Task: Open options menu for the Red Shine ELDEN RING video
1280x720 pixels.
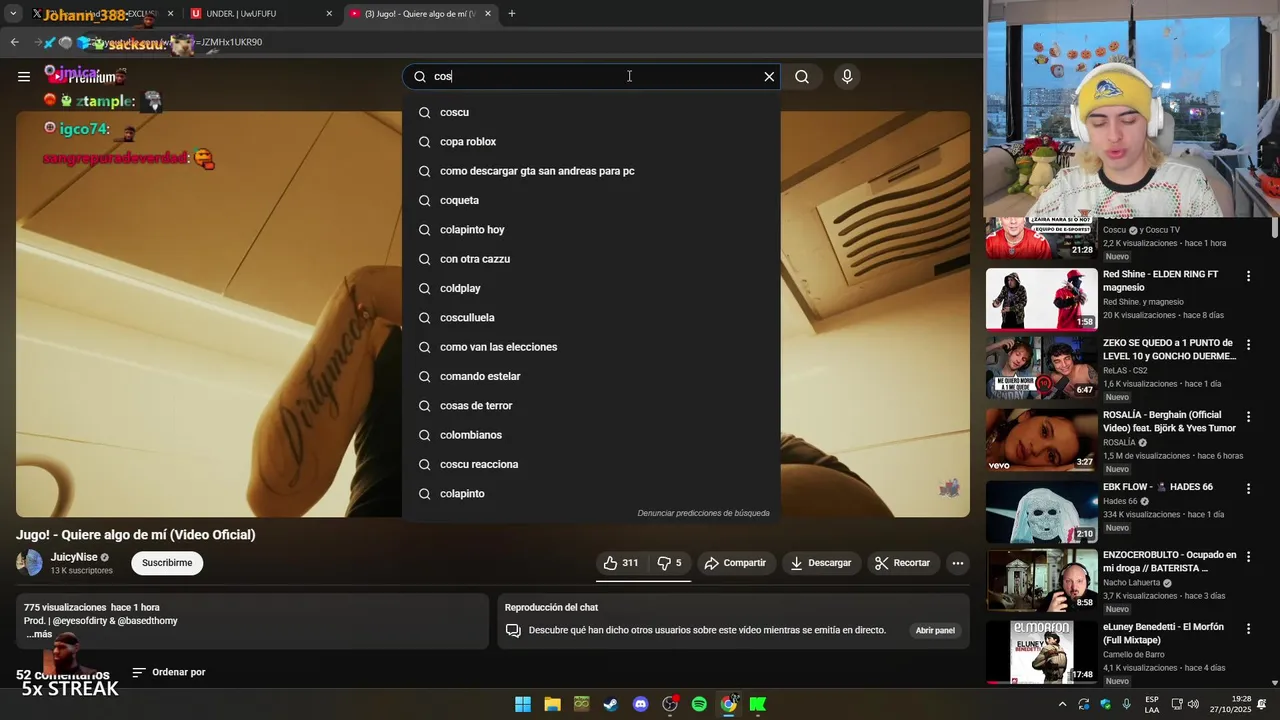Action: [1248, 275]
